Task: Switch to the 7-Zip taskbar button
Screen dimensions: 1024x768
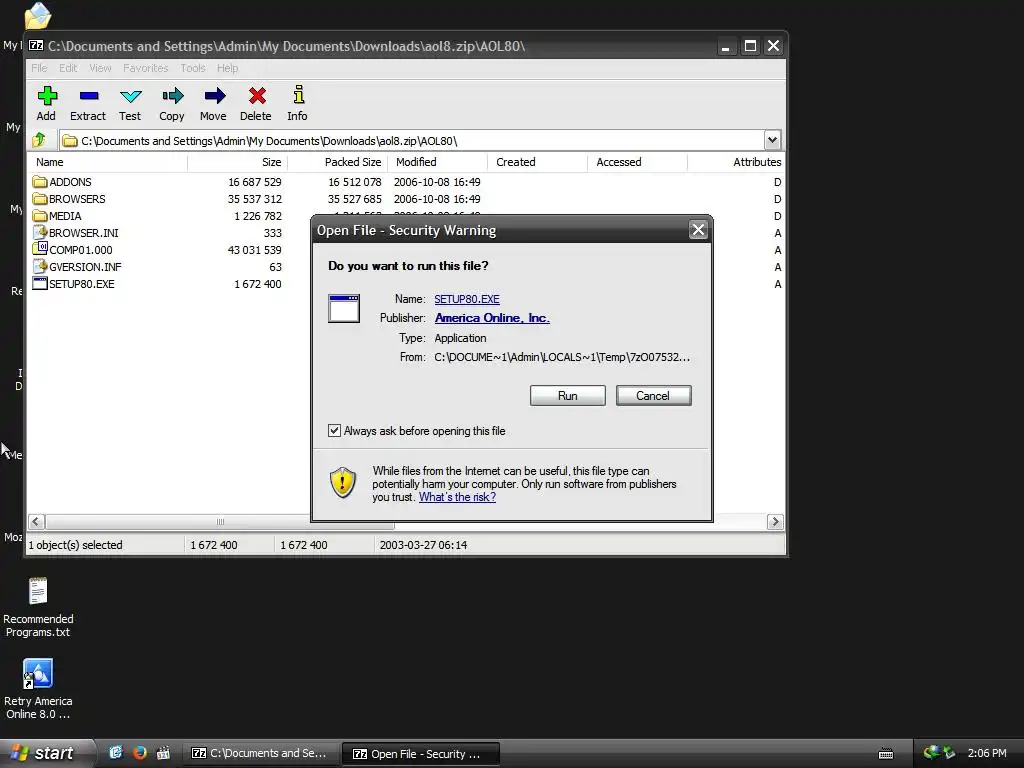Action: [x=260, y=753]
